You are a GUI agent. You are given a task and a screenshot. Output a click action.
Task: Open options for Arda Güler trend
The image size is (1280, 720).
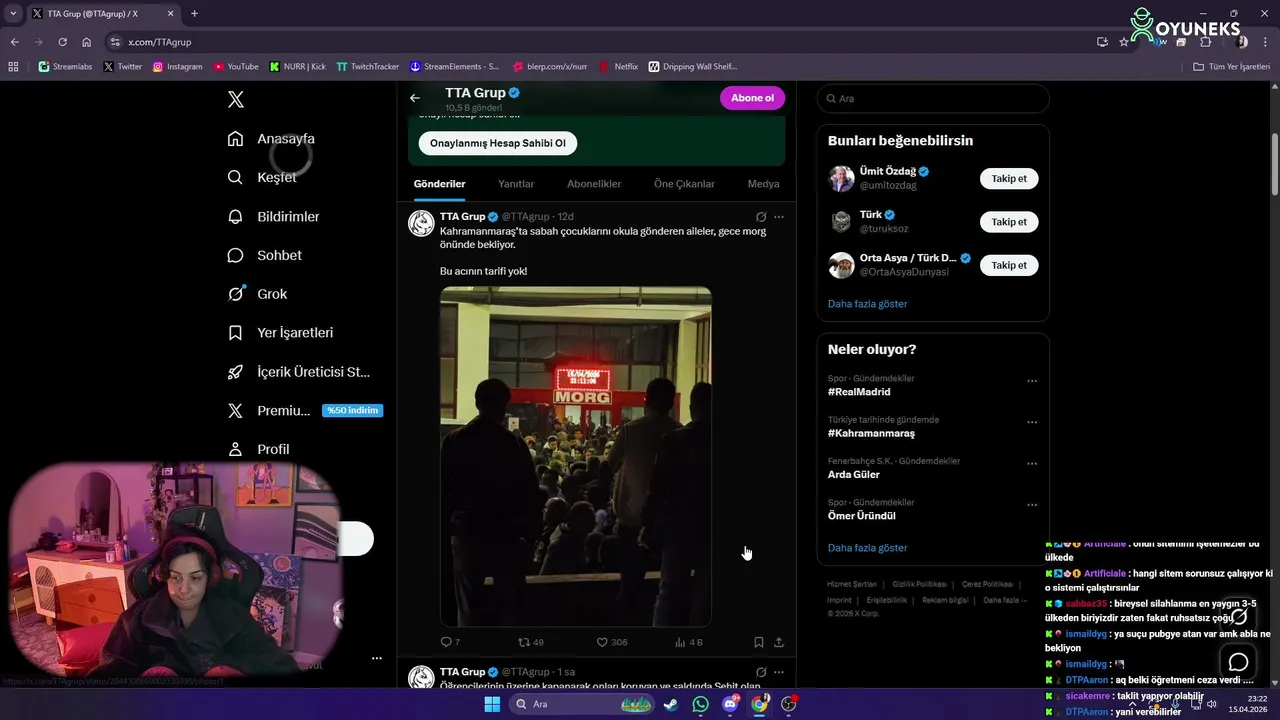[x=1032, y=464]
